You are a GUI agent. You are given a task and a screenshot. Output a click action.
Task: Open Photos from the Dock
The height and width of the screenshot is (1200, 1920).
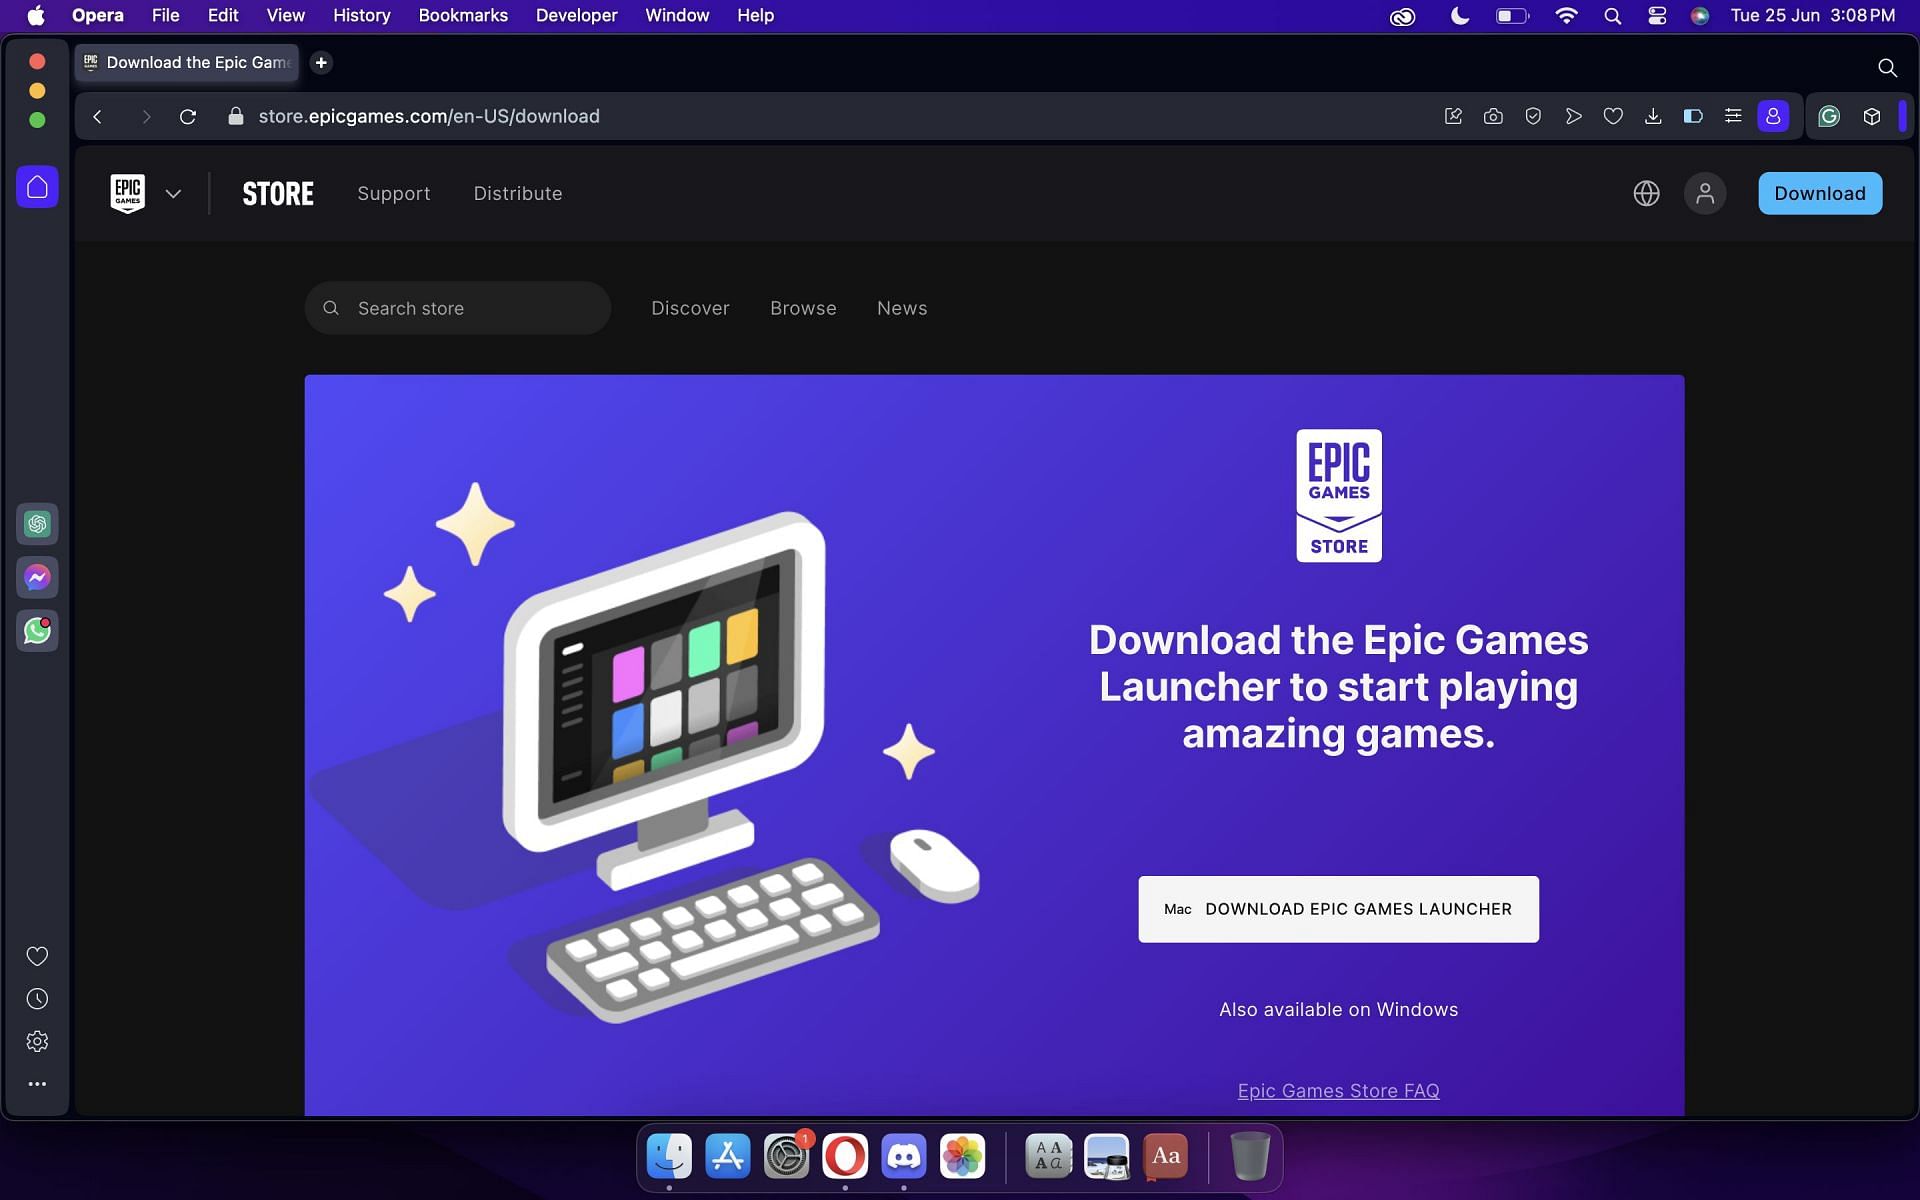(x=963, y=1156)
